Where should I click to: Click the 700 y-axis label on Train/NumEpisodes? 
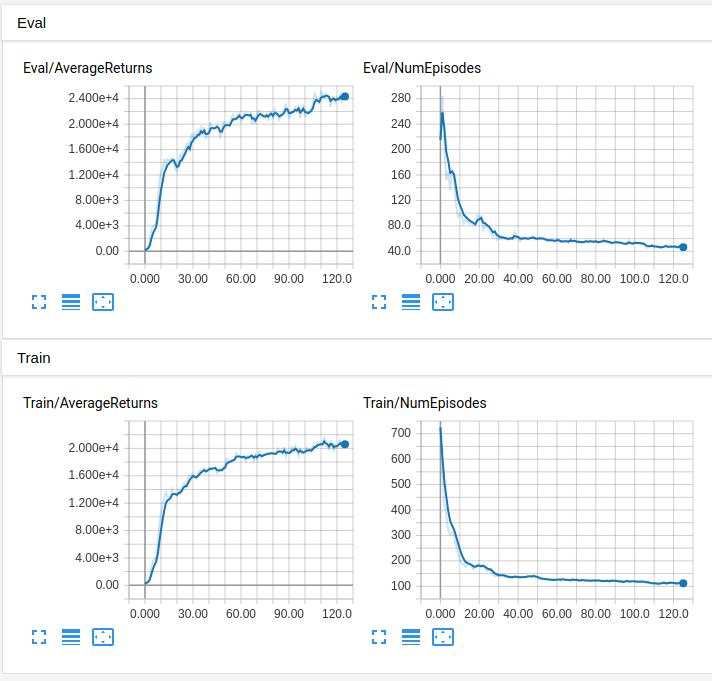point(401,433)
